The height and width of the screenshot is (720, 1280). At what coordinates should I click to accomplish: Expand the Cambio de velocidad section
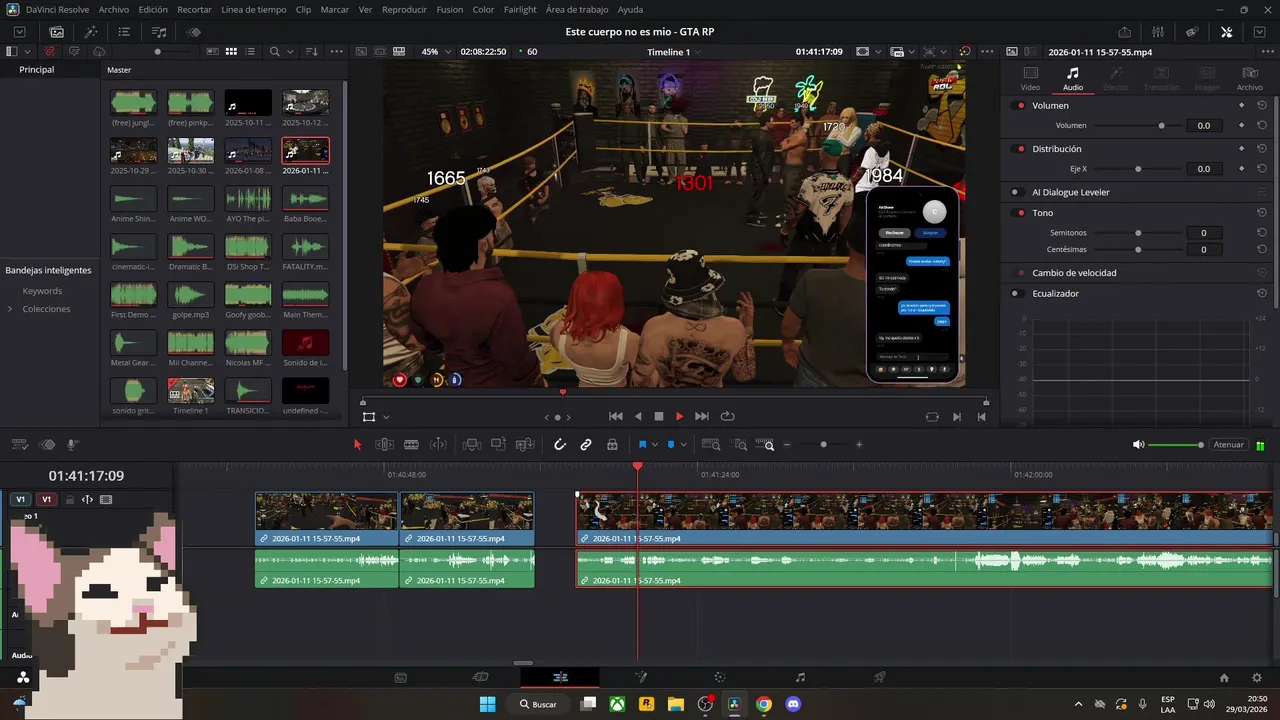tap(1074, 272)
